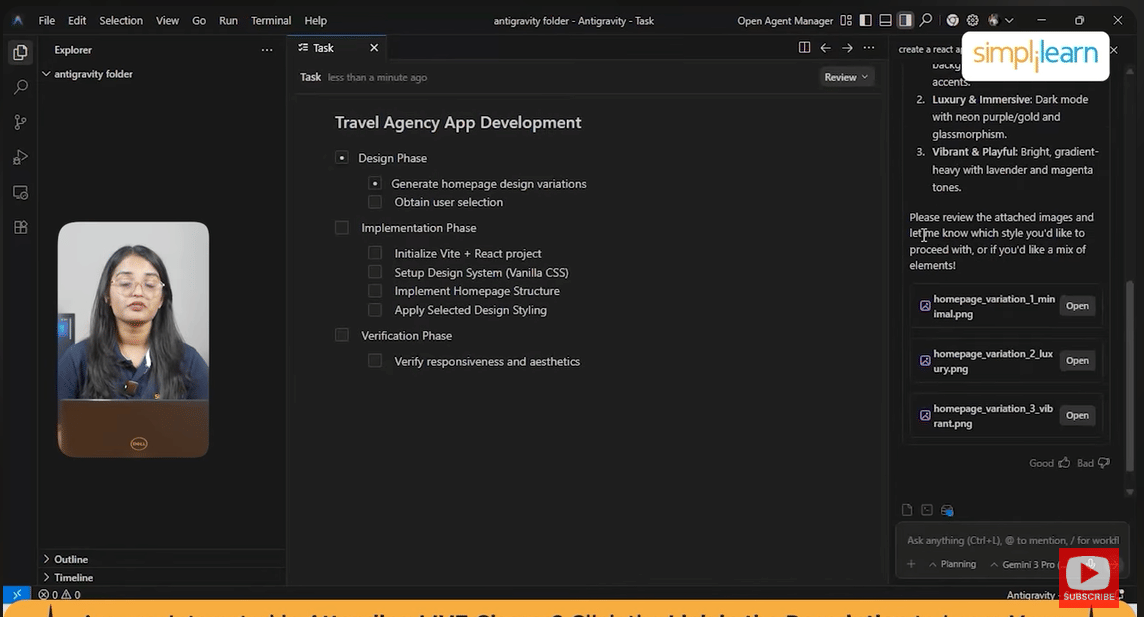Open homepage_variation_2_luxury.png with Open button
The image size is (1144, 617).
1077,361
